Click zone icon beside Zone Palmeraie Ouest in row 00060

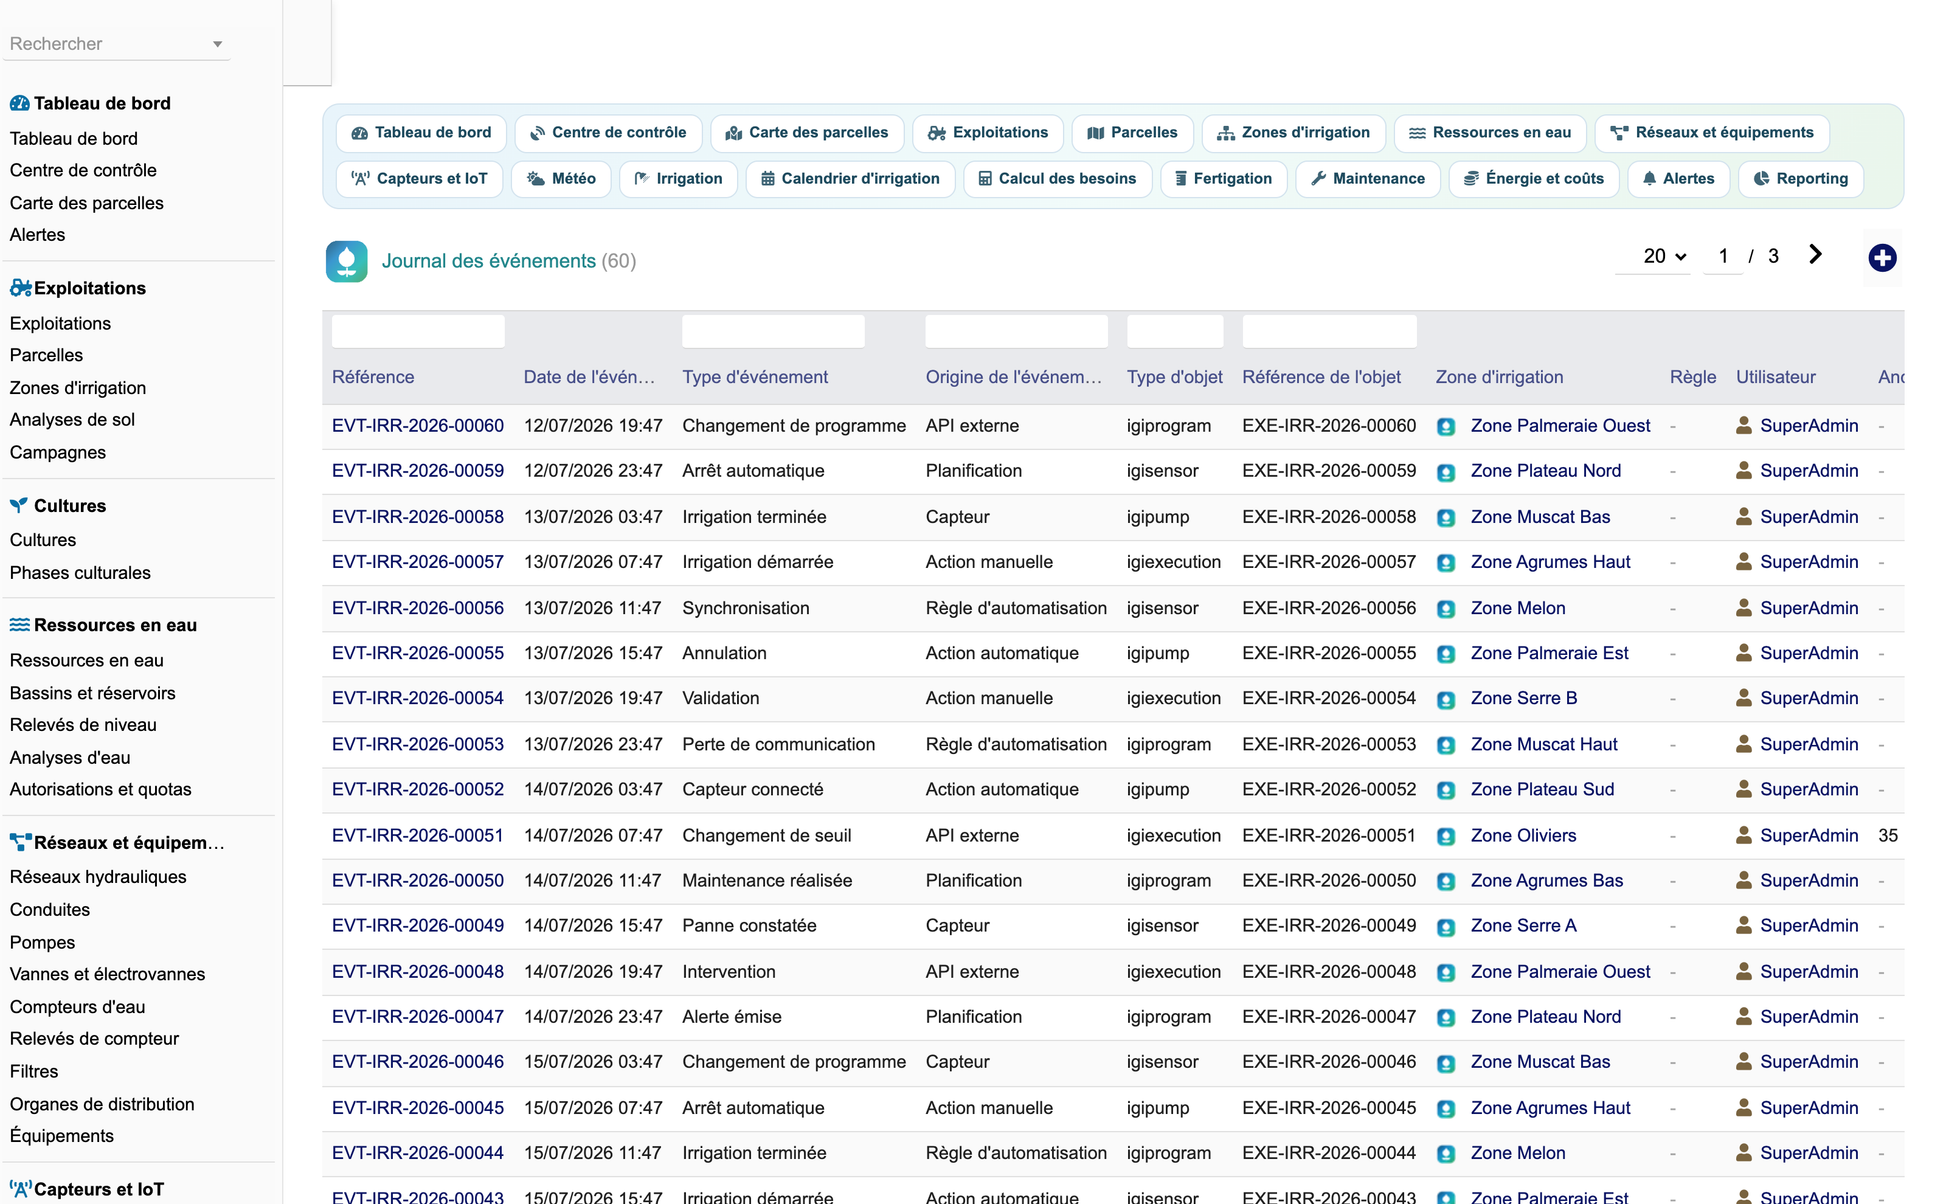pos(1446,426)
